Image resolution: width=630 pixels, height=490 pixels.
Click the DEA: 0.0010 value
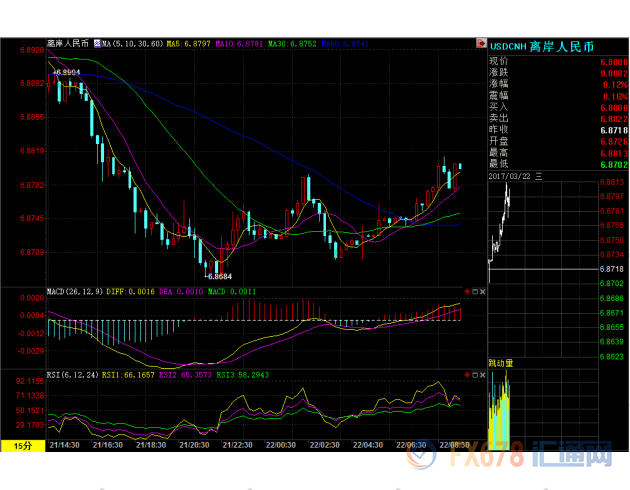pyautogui.click(x=181, y=292)
